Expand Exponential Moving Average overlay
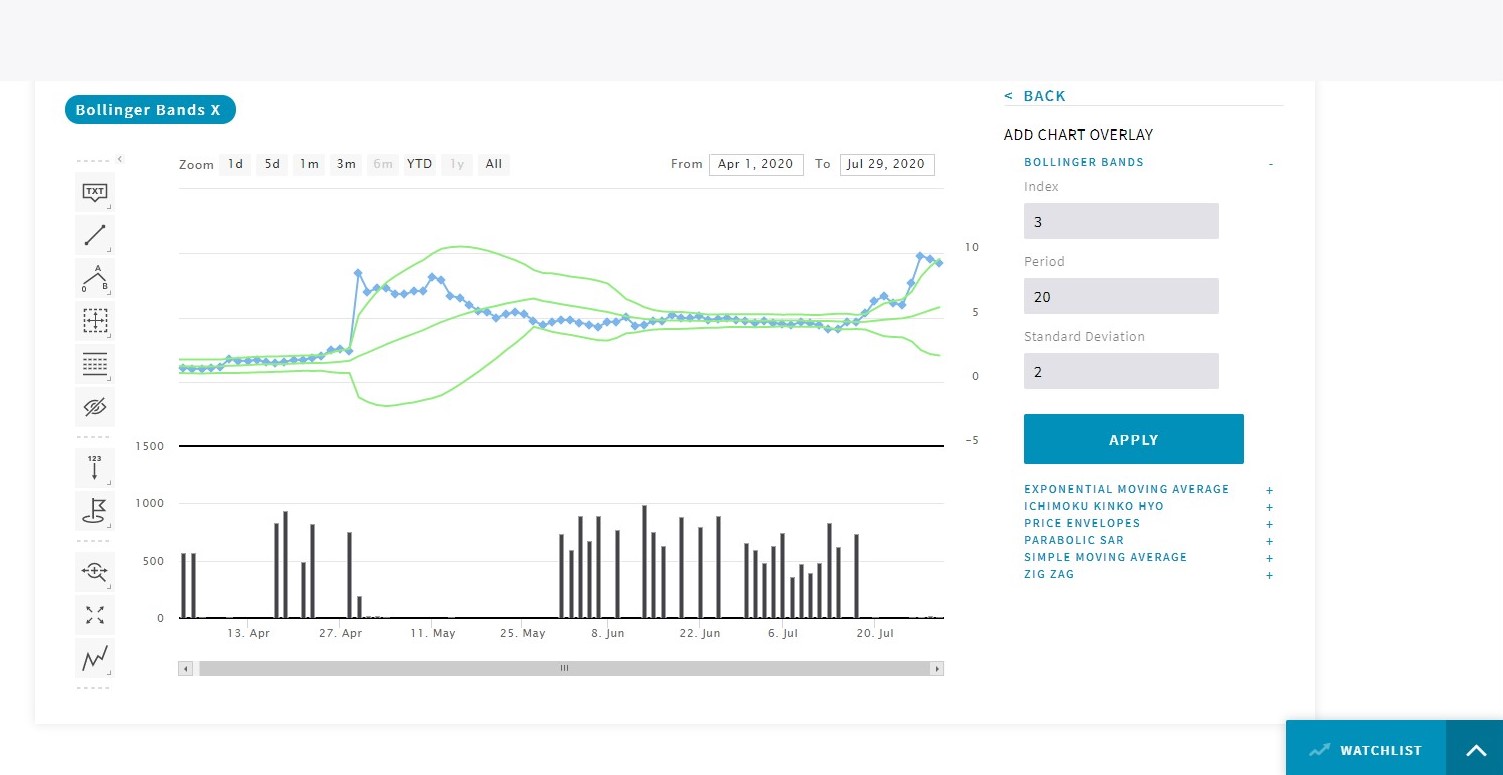 1270,490
